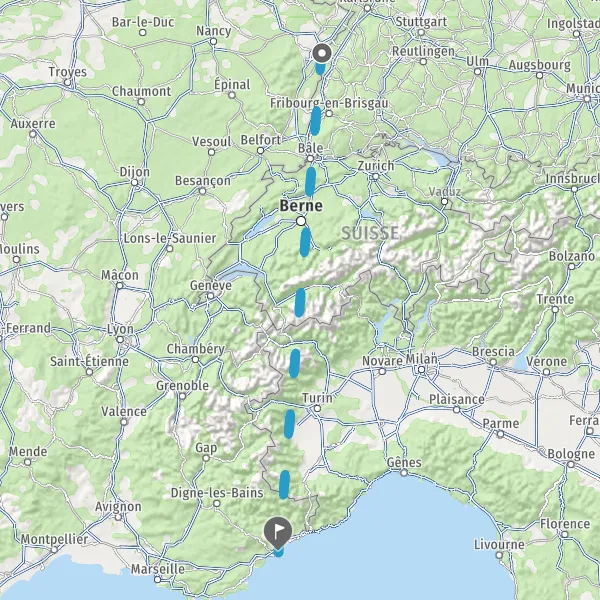Click the Marseille city marker
Viewport: 600px width, 600px height.
click(x=158, y=579)
